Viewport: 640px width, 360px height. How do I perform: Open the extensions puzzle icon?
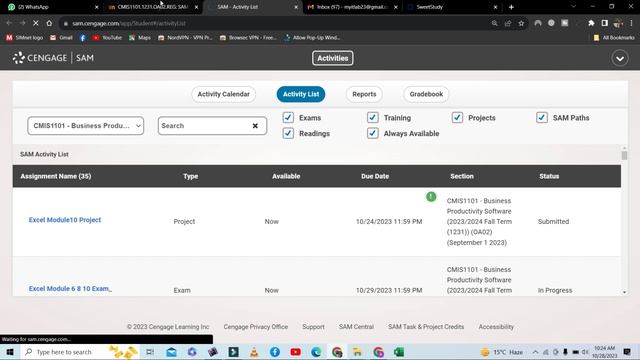click(x=591, y=23)
